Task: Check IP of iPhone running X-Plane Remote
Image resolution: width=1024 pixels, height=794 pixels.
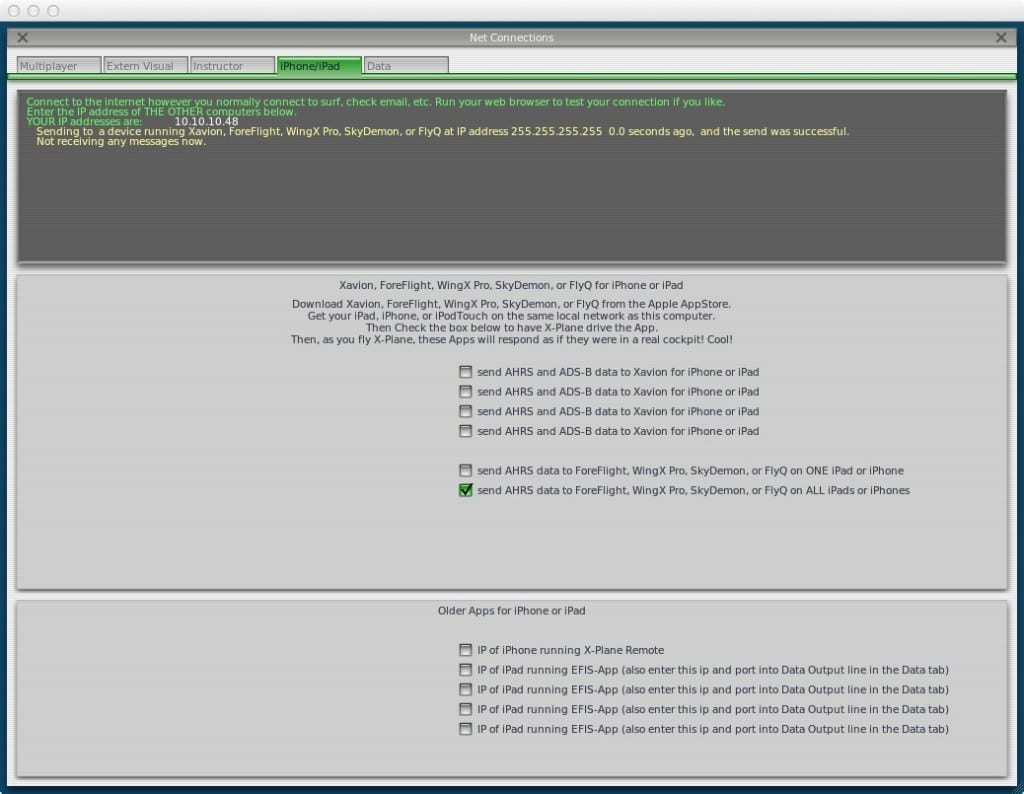Action: click(465, 650)
